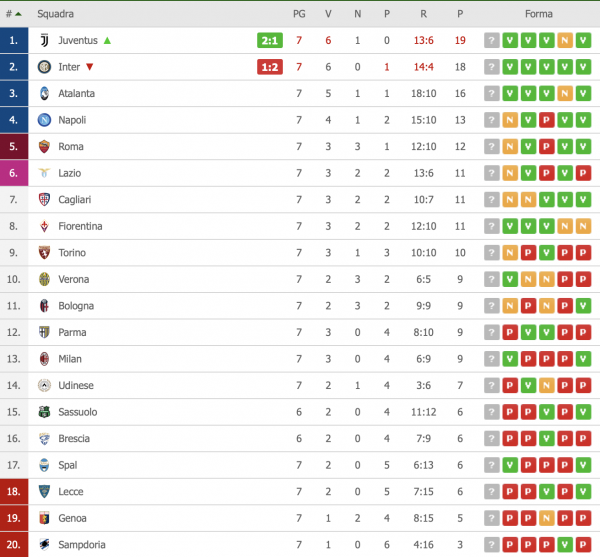This screenshot has height=557, width=600.
Task: Click the Inter club crest icon
Action: [x=44, y=67]
